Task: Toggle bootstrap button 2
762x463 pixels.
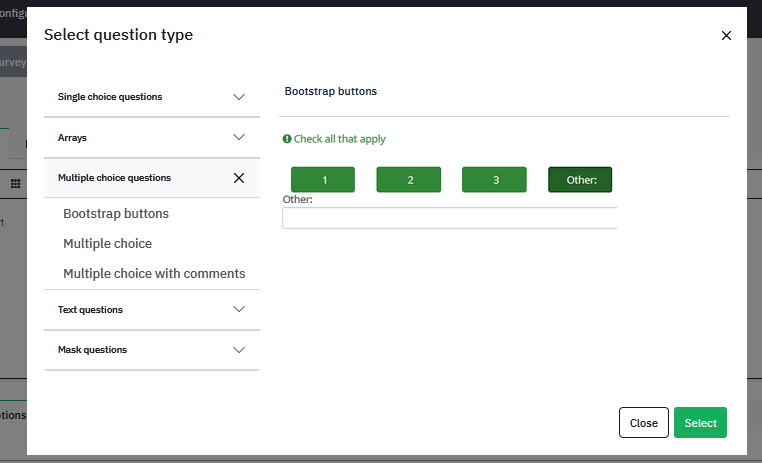Action: [409, 180]
